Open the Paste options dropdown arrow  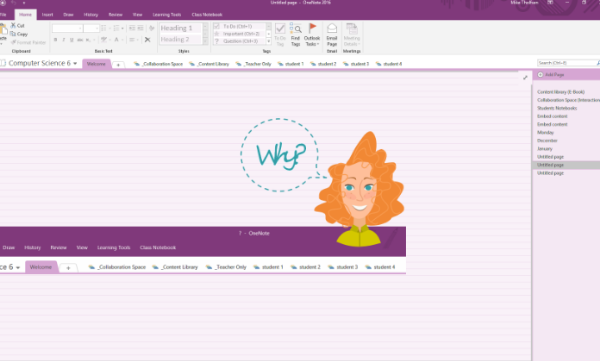1,44
